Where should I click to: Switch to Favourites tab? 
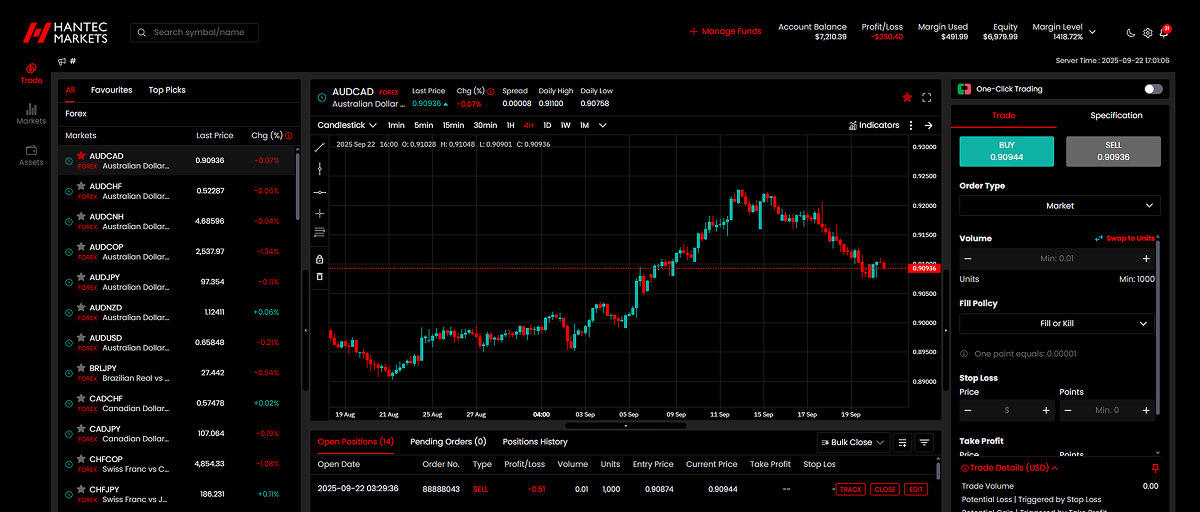111,90
